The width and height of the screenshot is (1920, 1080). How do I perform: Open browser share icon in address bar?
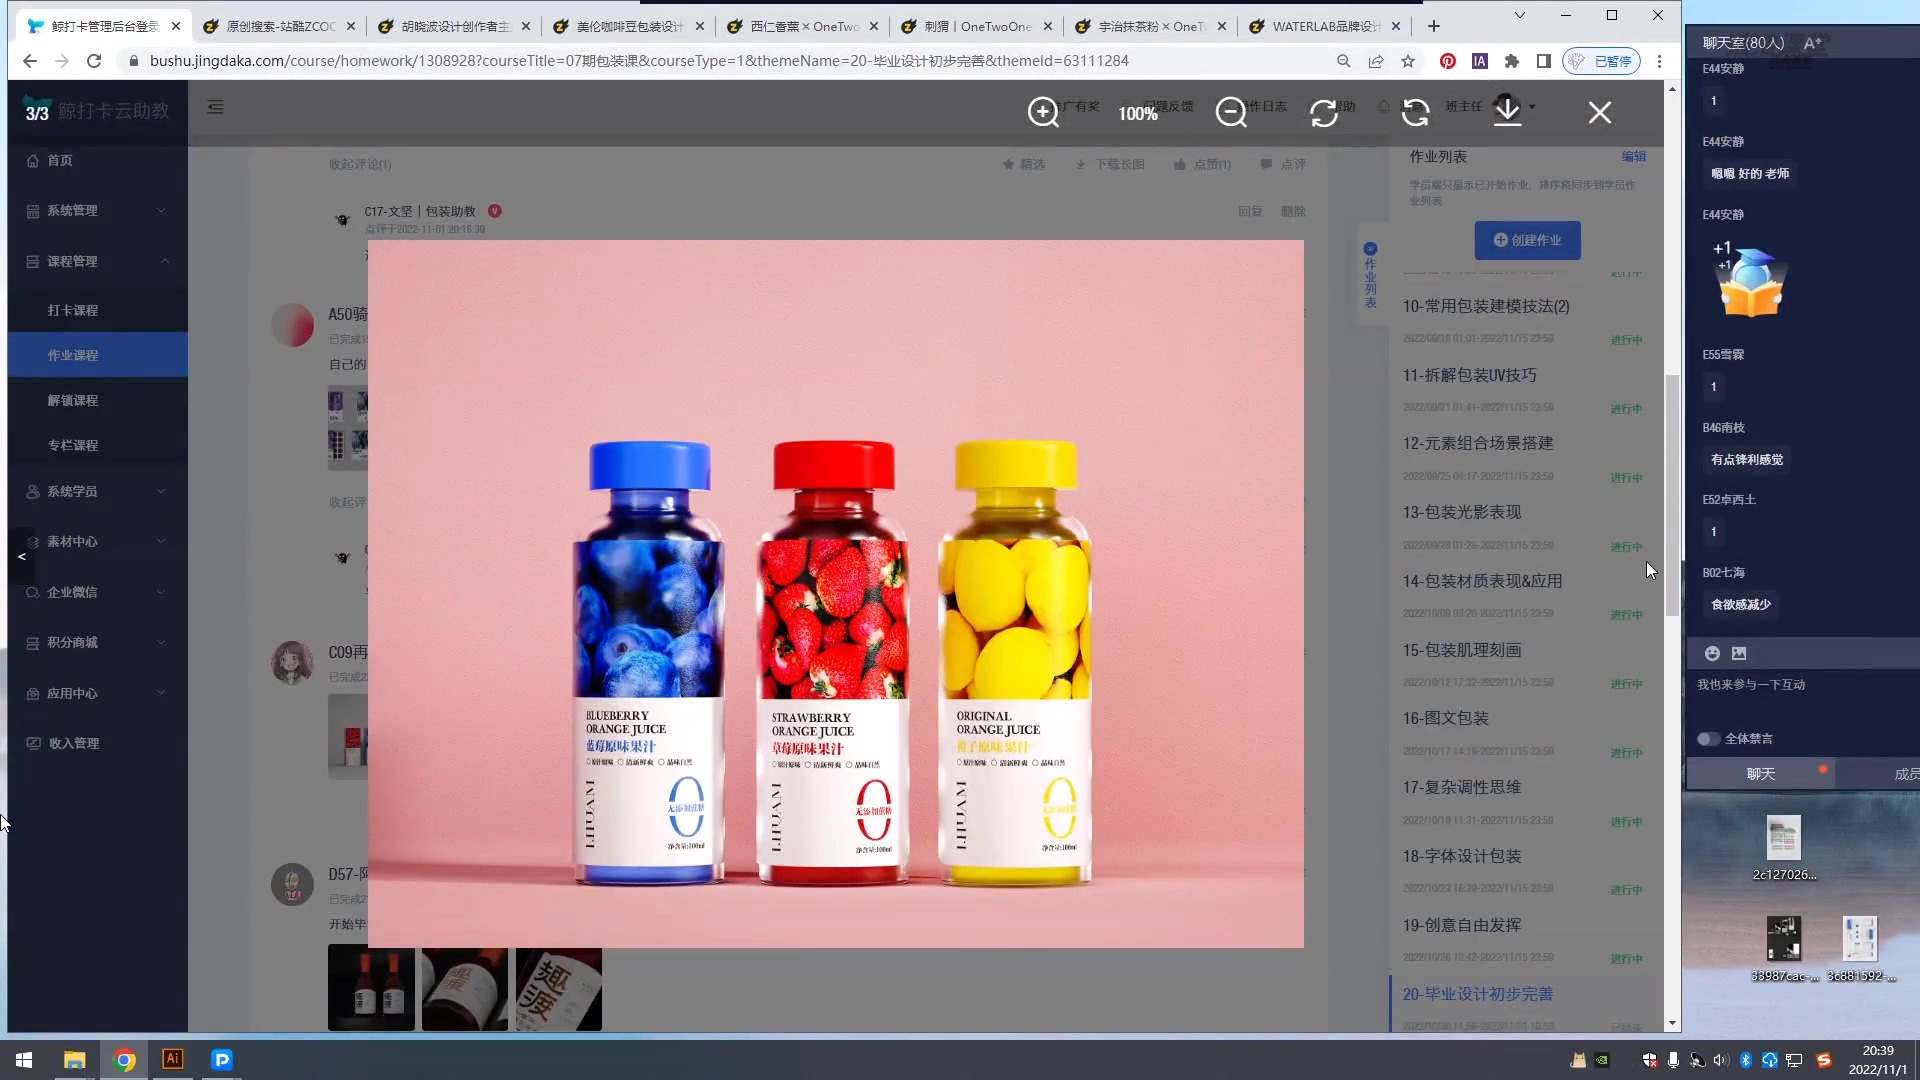pyautogui.click(x=1376, y=61)
